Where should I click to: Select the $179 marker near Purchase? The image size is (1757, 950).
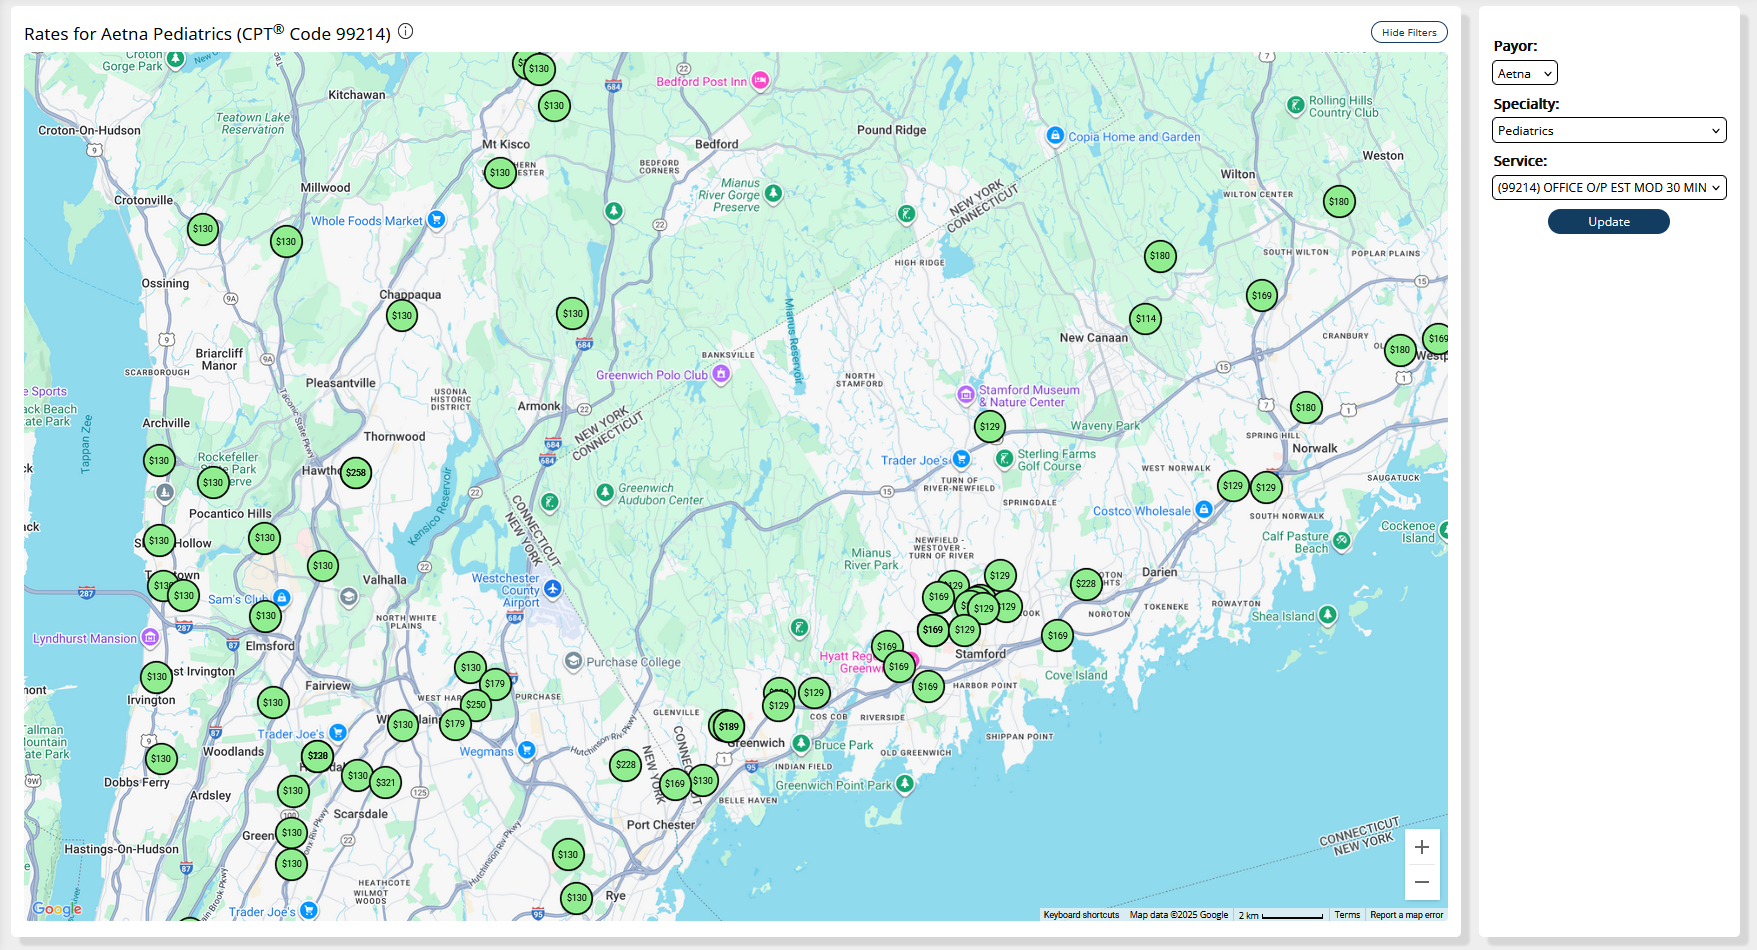coord(495,685)
